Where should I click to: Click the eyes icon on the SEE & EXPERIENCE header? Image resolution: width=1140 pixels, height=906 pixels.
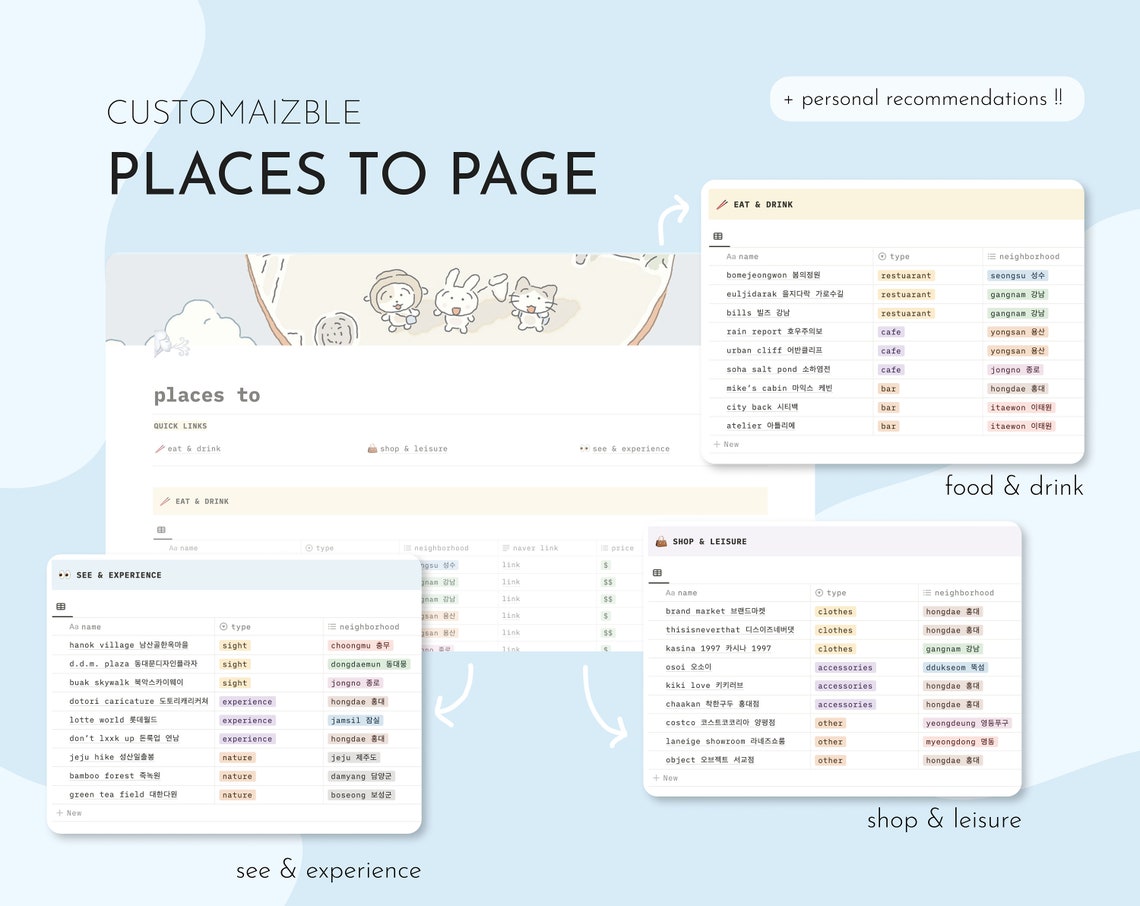[62, 575]
